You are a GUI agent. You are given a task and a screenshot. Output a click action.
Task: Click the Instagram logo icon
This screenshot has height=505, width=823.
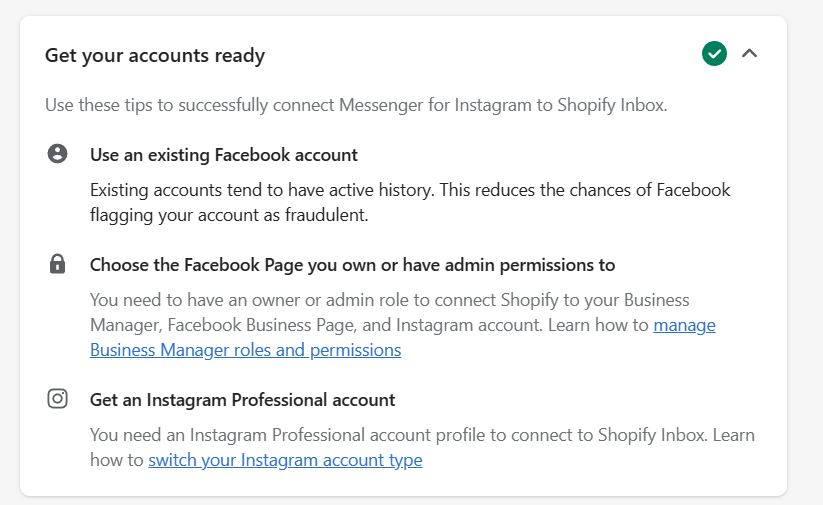[57, 398]
